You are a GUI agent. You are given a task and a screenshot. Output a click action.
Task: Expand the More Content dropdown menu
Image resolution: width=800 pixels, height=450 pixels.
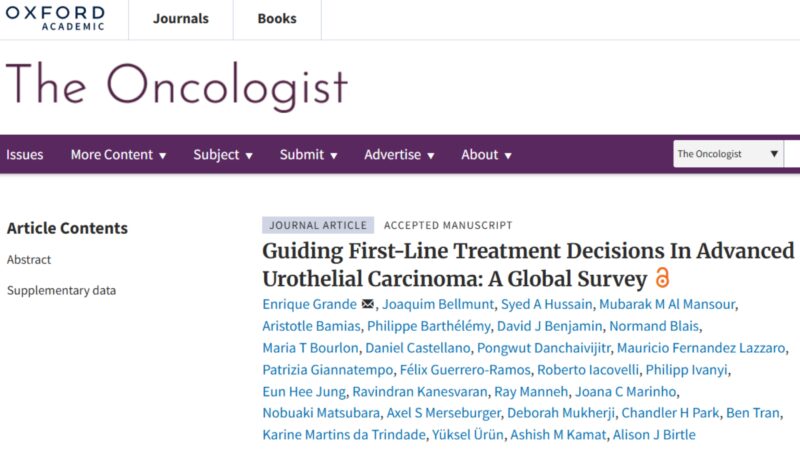pos(118,155)
